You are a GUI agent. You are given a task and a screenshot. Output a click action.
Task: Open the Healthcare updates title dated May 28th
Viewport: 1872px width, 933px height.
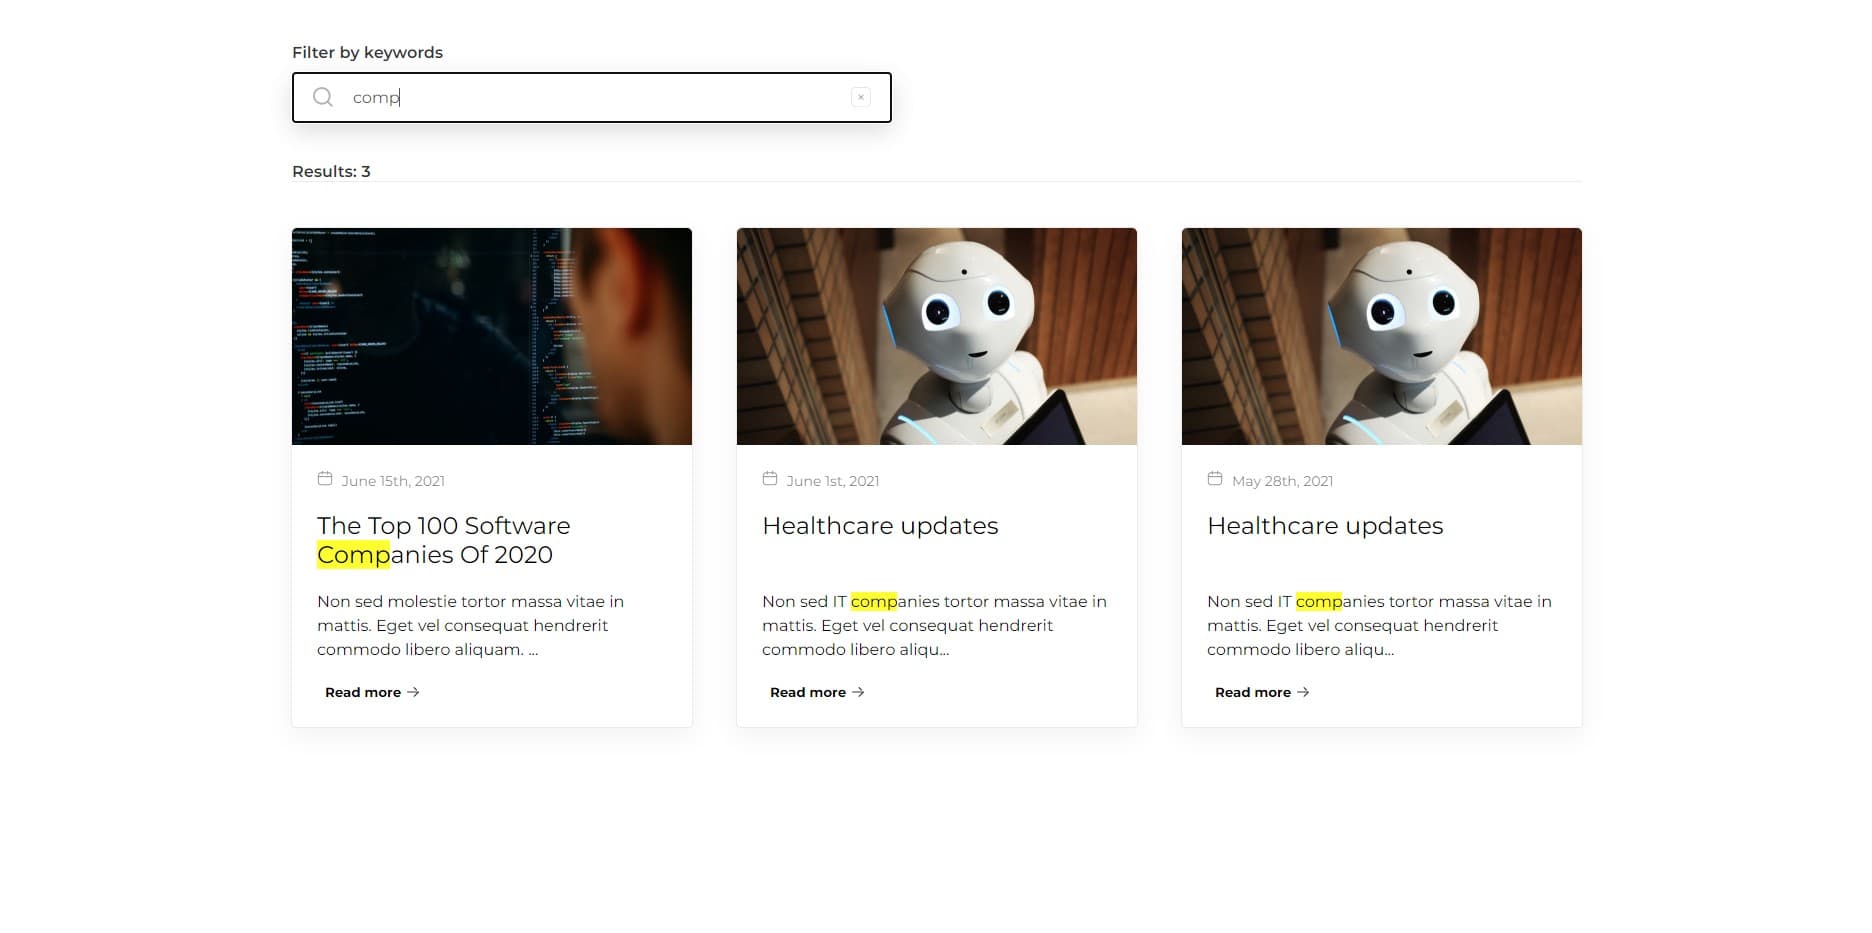[1325, 526]
